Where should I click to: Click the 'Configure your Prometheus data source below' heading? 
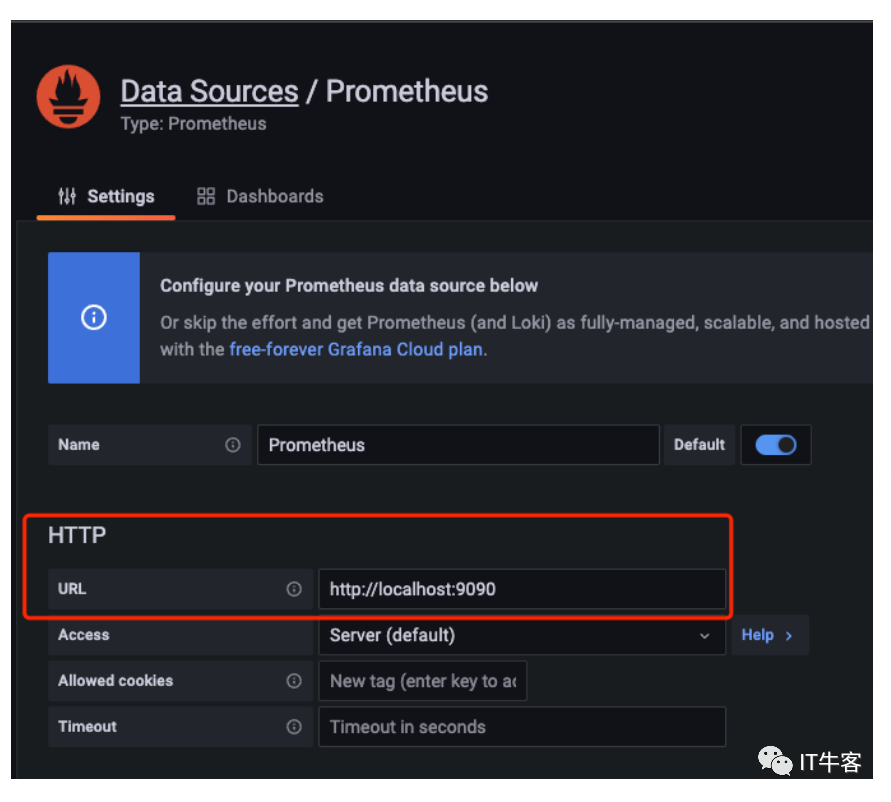(x=349, y=285)
